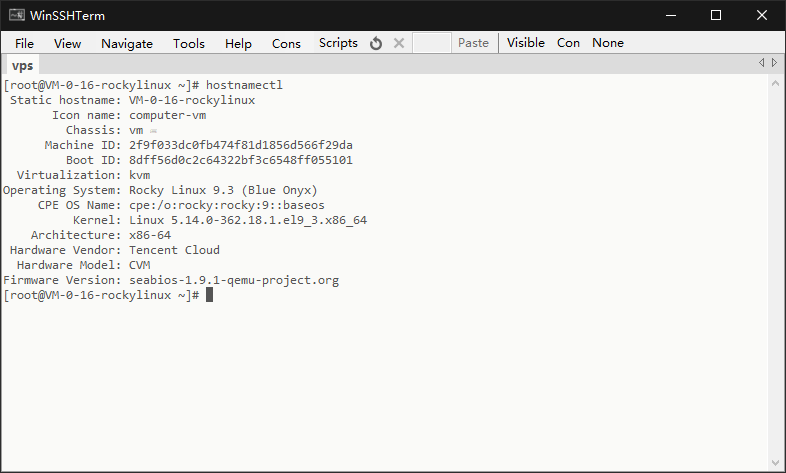Expand the Scripts dropdown menu
786x473 pixels.
(338, 43)
